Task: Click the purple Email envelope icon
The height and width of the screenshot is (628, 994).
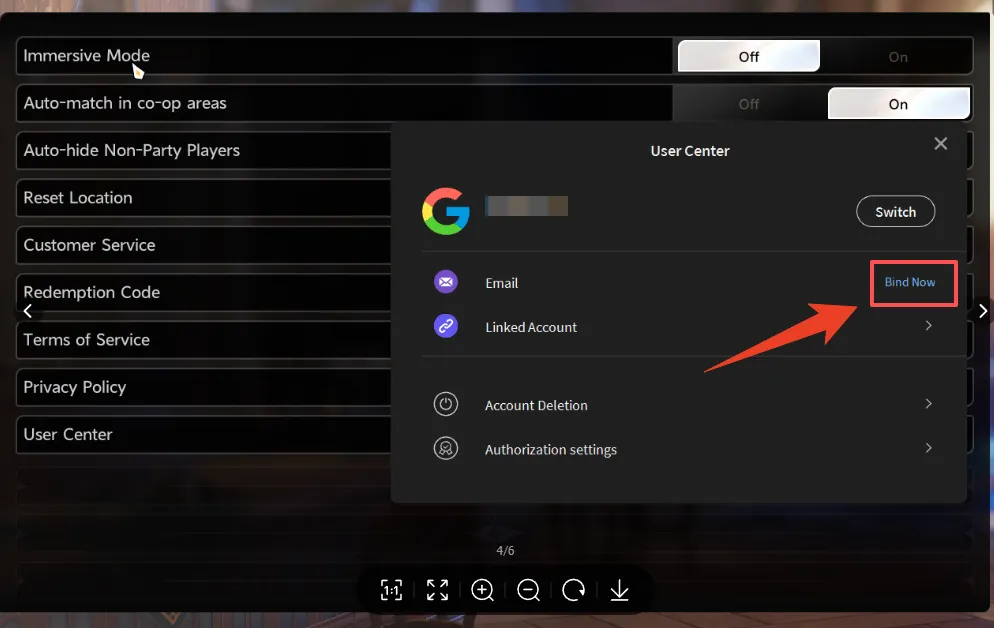Action: (x=446, y=283)
